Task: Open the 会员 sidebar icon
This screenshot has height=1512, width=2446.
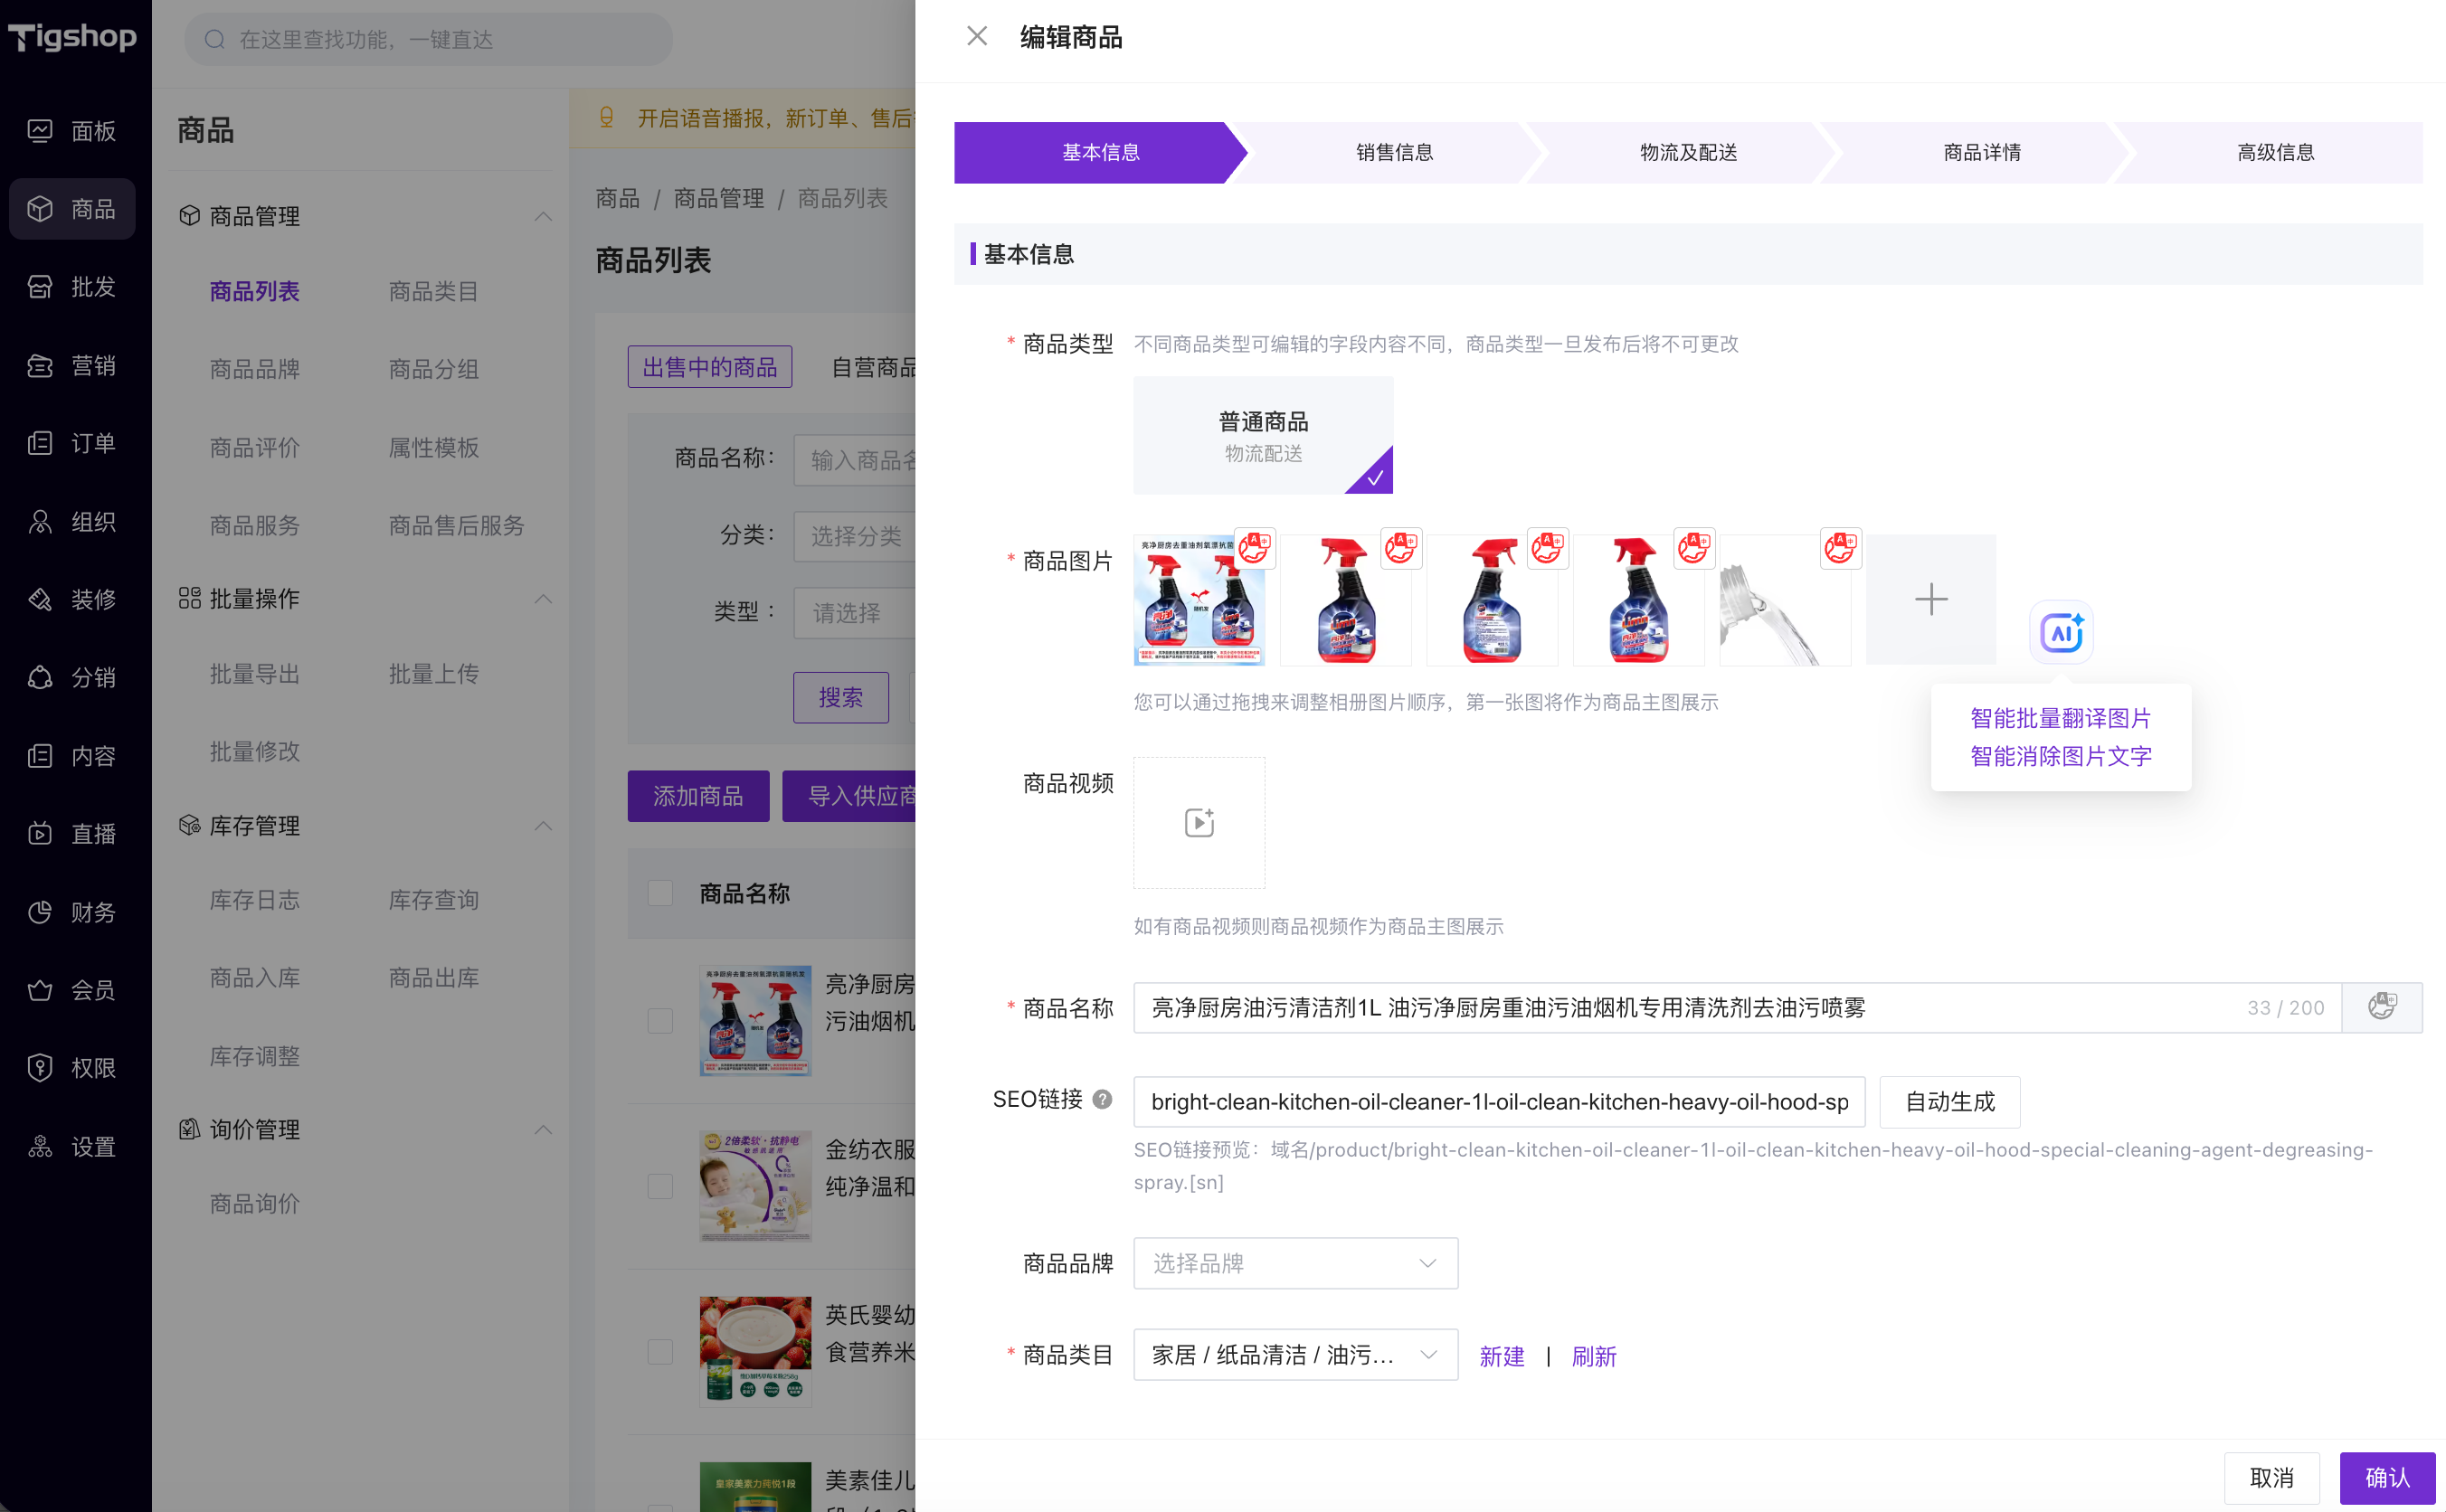Action: (40, 990)
